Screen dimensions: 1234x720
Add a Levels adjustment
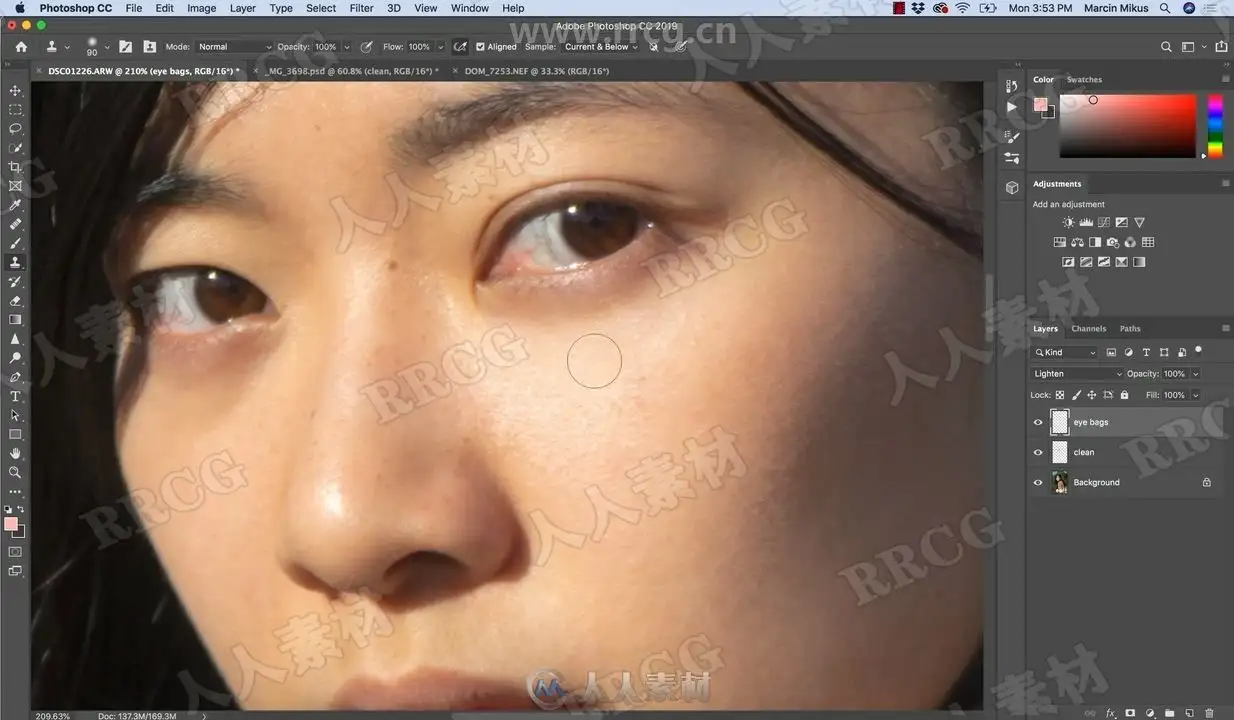(x=1086, y=222)
